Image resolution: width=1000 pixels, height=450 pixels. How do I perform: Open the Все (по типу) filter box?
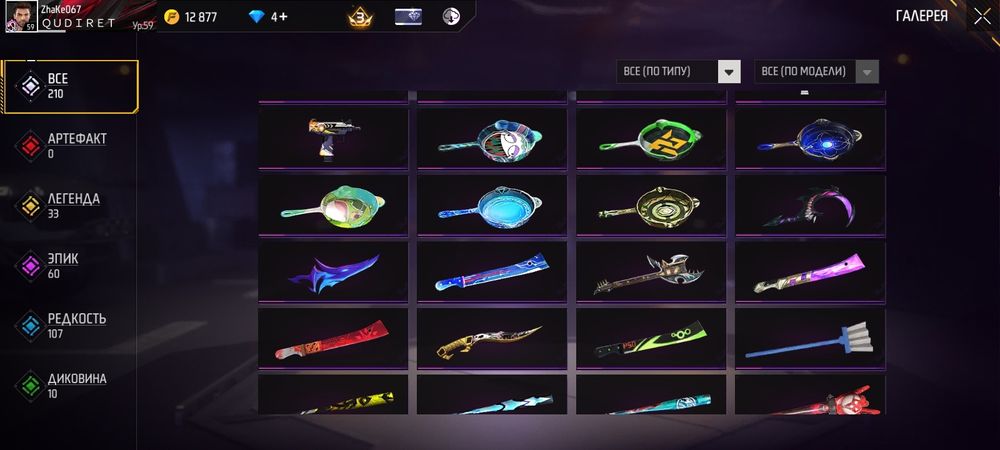(x=679, y=72)
